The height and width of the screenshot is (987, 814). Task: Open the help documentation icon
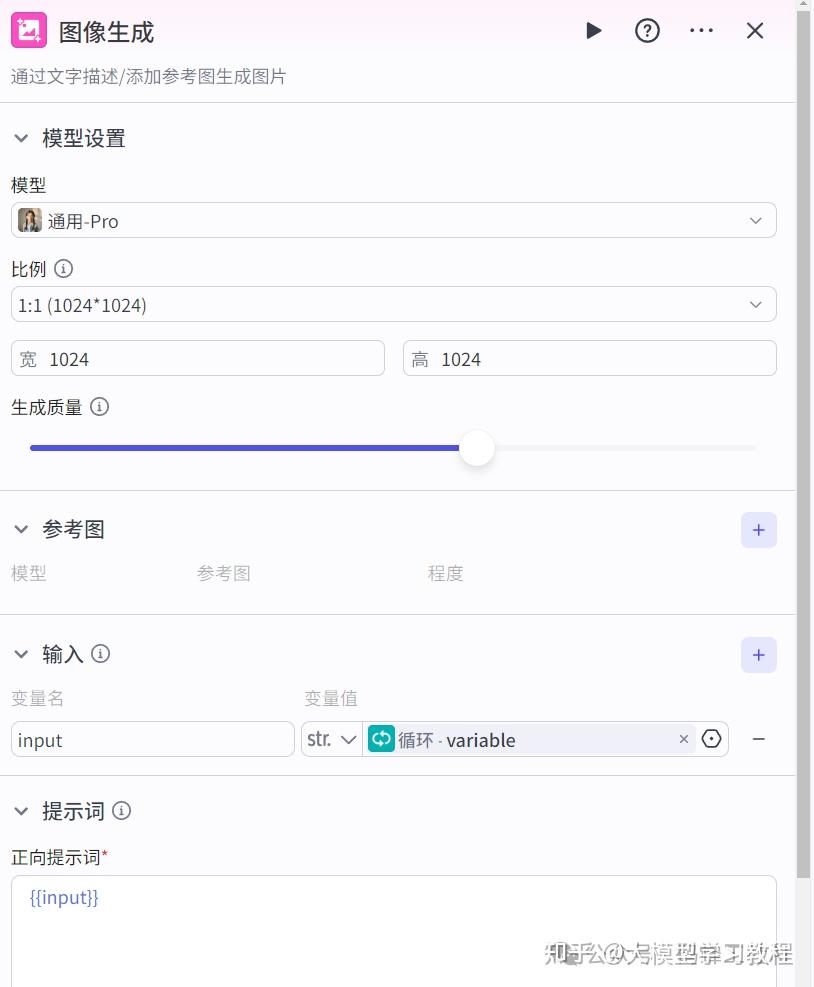(x=647, y=30)
